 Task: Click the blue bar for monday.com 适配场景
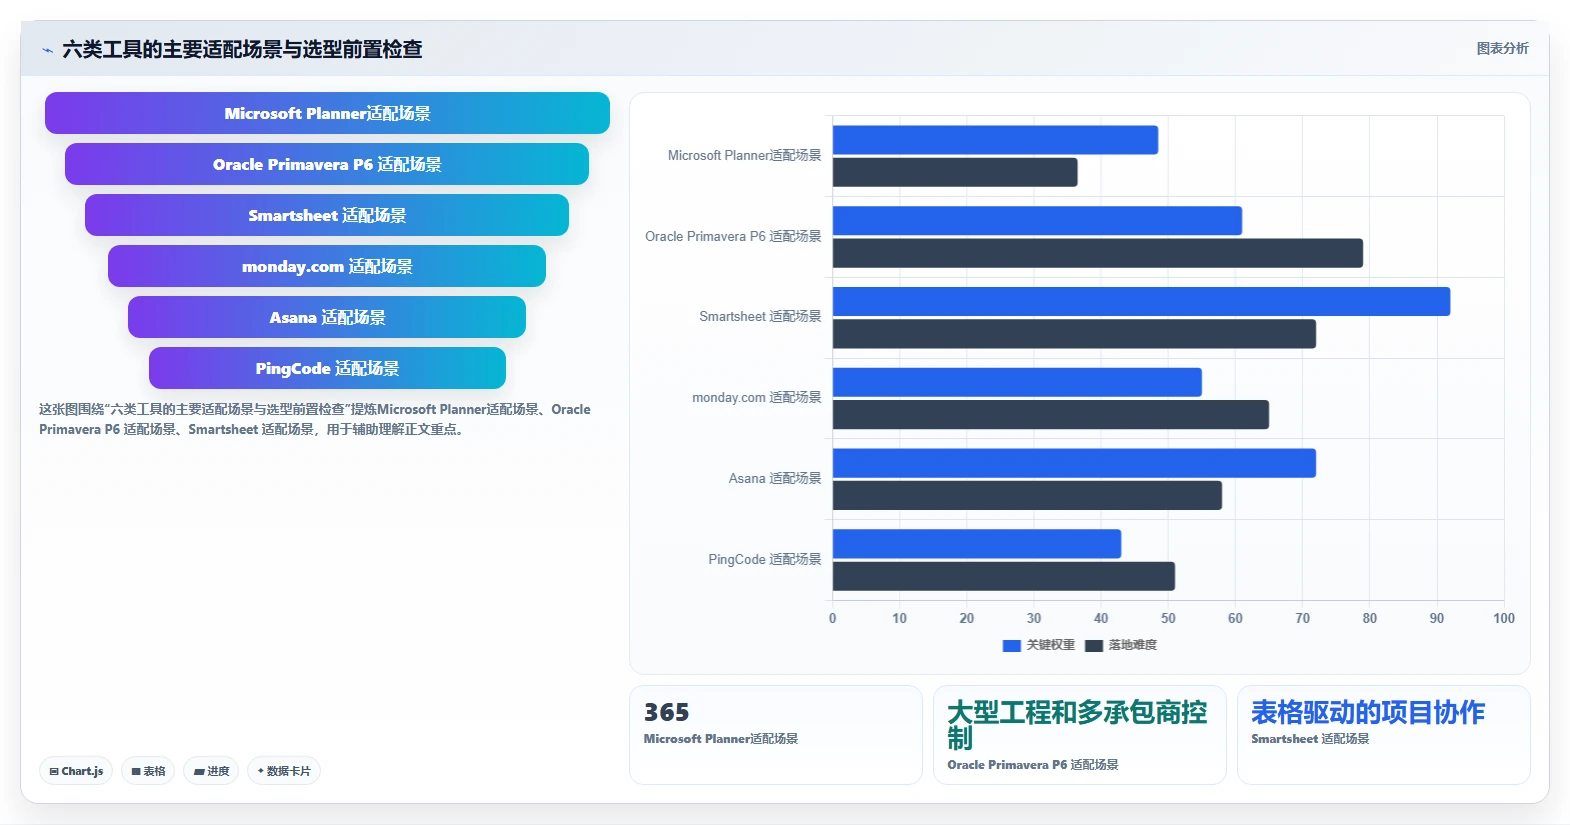[1017, 382]
